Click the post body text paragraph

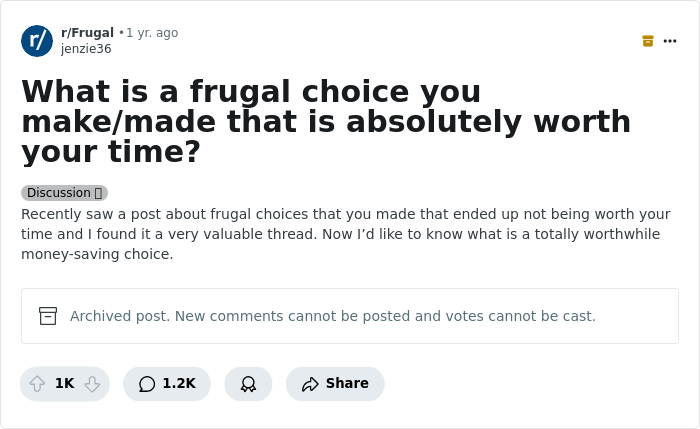[345, 234]
